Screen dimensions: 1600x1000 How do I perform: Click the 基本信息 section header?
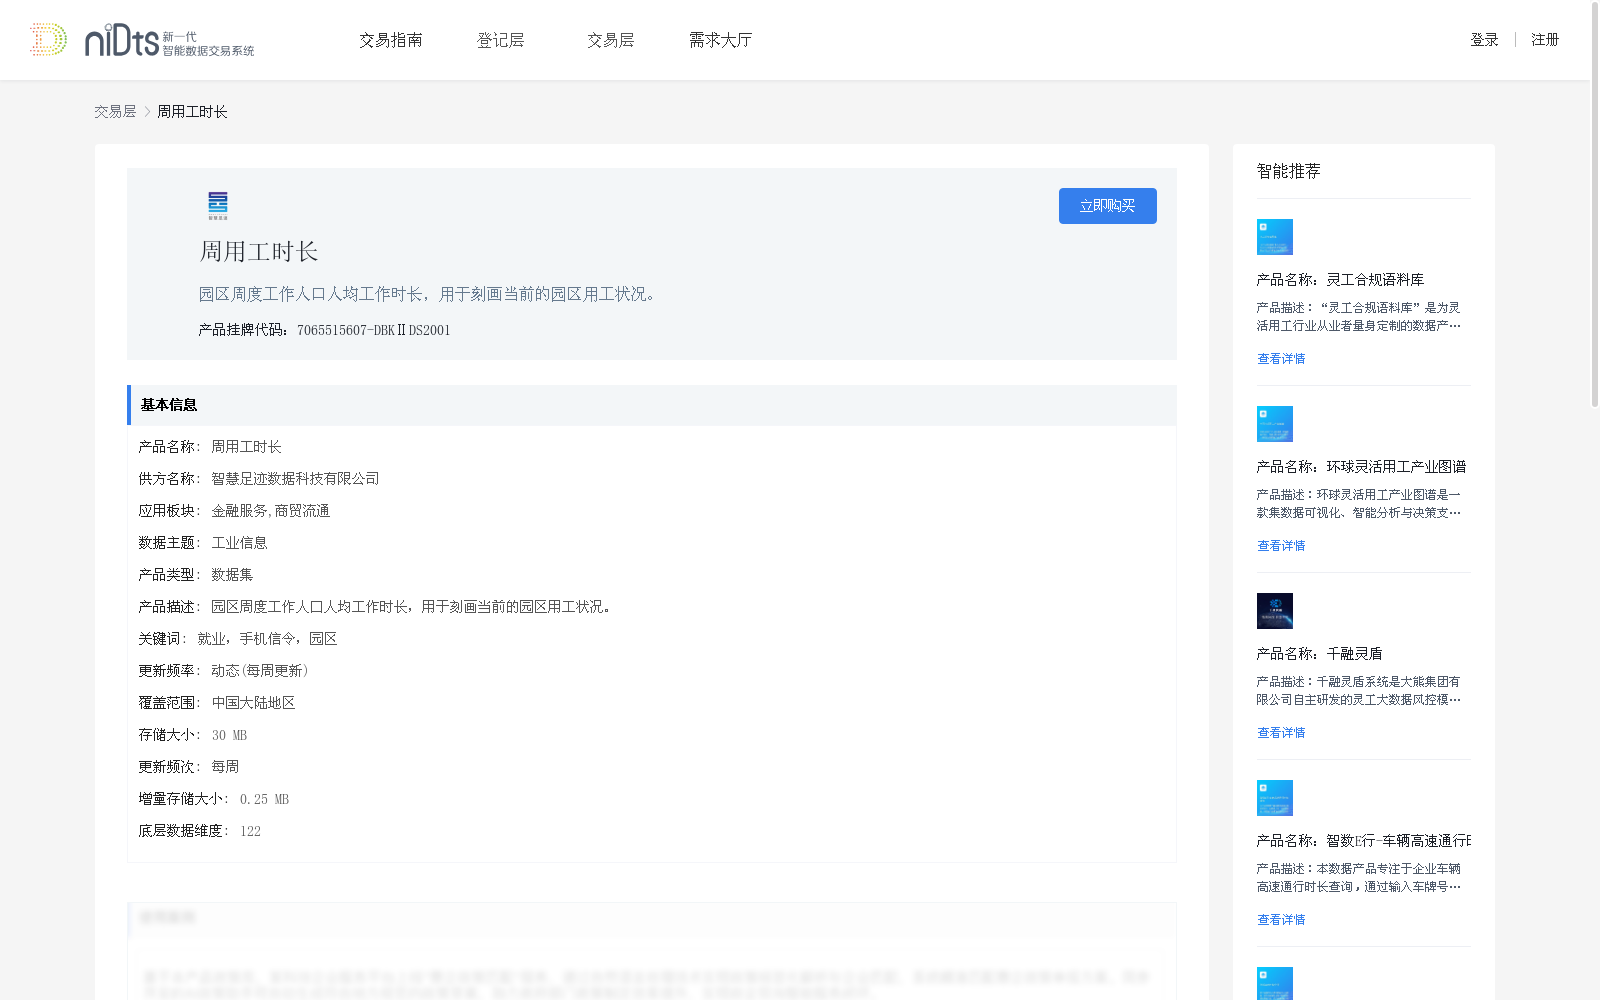click(652, 405)
